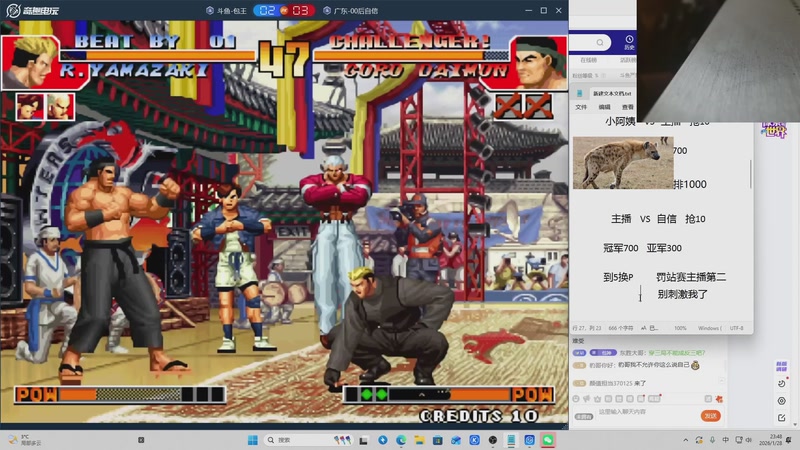Open the 文件 menu in Notepad
Image resolution: width=800 pixels, height=450 pixels.
click(x=581, y=107)
